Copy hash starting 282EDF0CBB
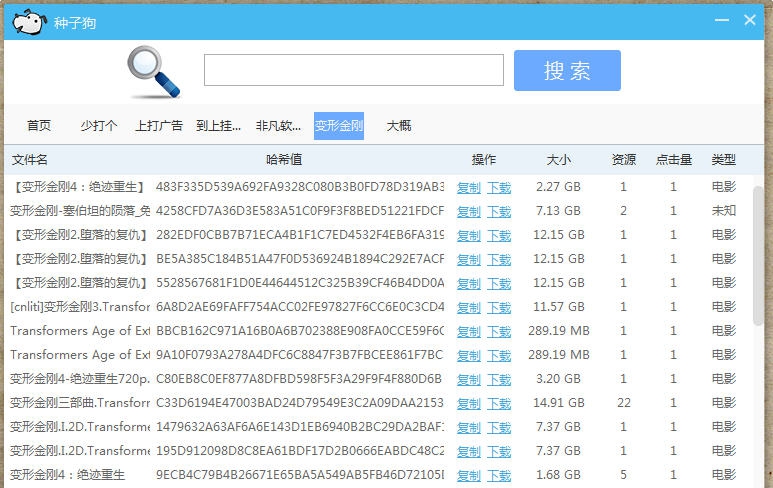 click(469, 236)
